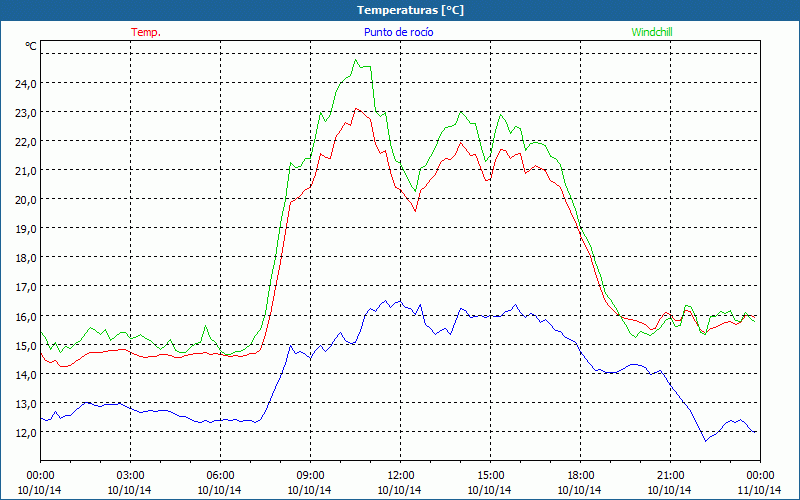Viewport: 800px width, 500px height.
Task: Click the 11/10/14 date label
Action: (x=760, y=490)
